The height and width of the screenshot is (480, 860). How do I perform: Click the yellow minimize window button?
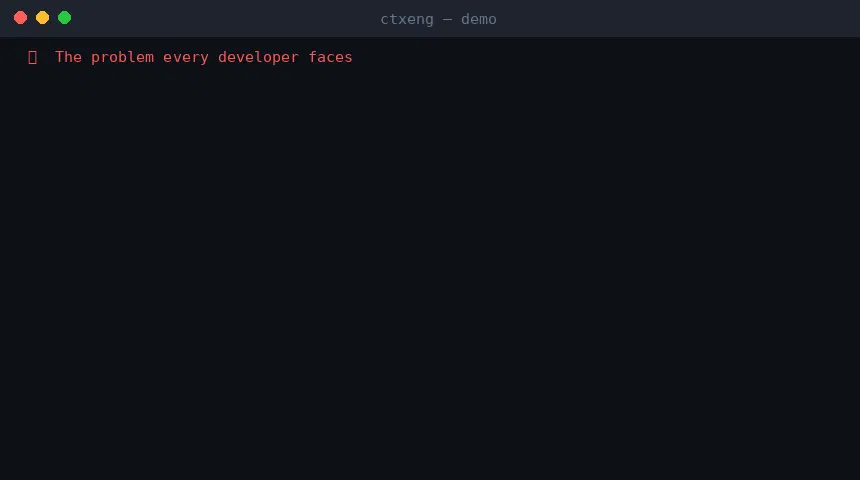42,18
